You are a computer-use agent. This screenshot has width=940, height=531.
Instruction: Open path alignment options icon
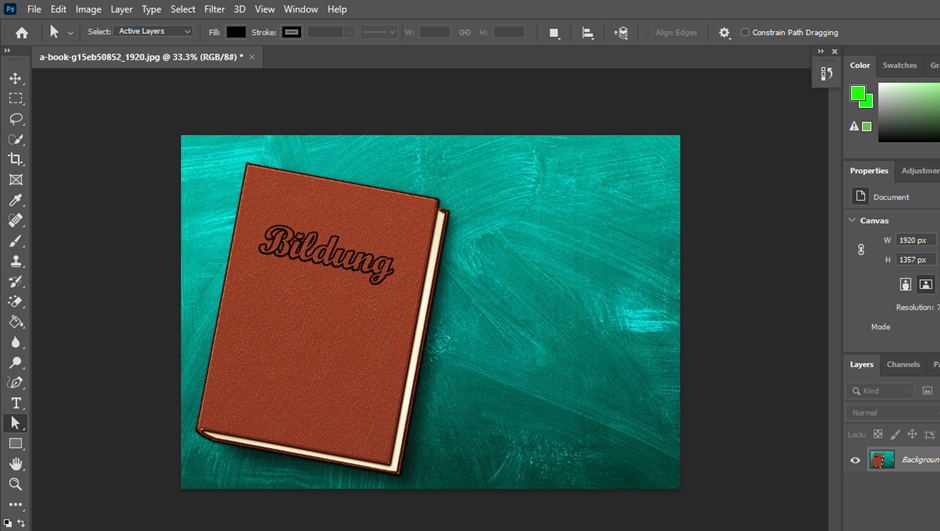[588, 33]
